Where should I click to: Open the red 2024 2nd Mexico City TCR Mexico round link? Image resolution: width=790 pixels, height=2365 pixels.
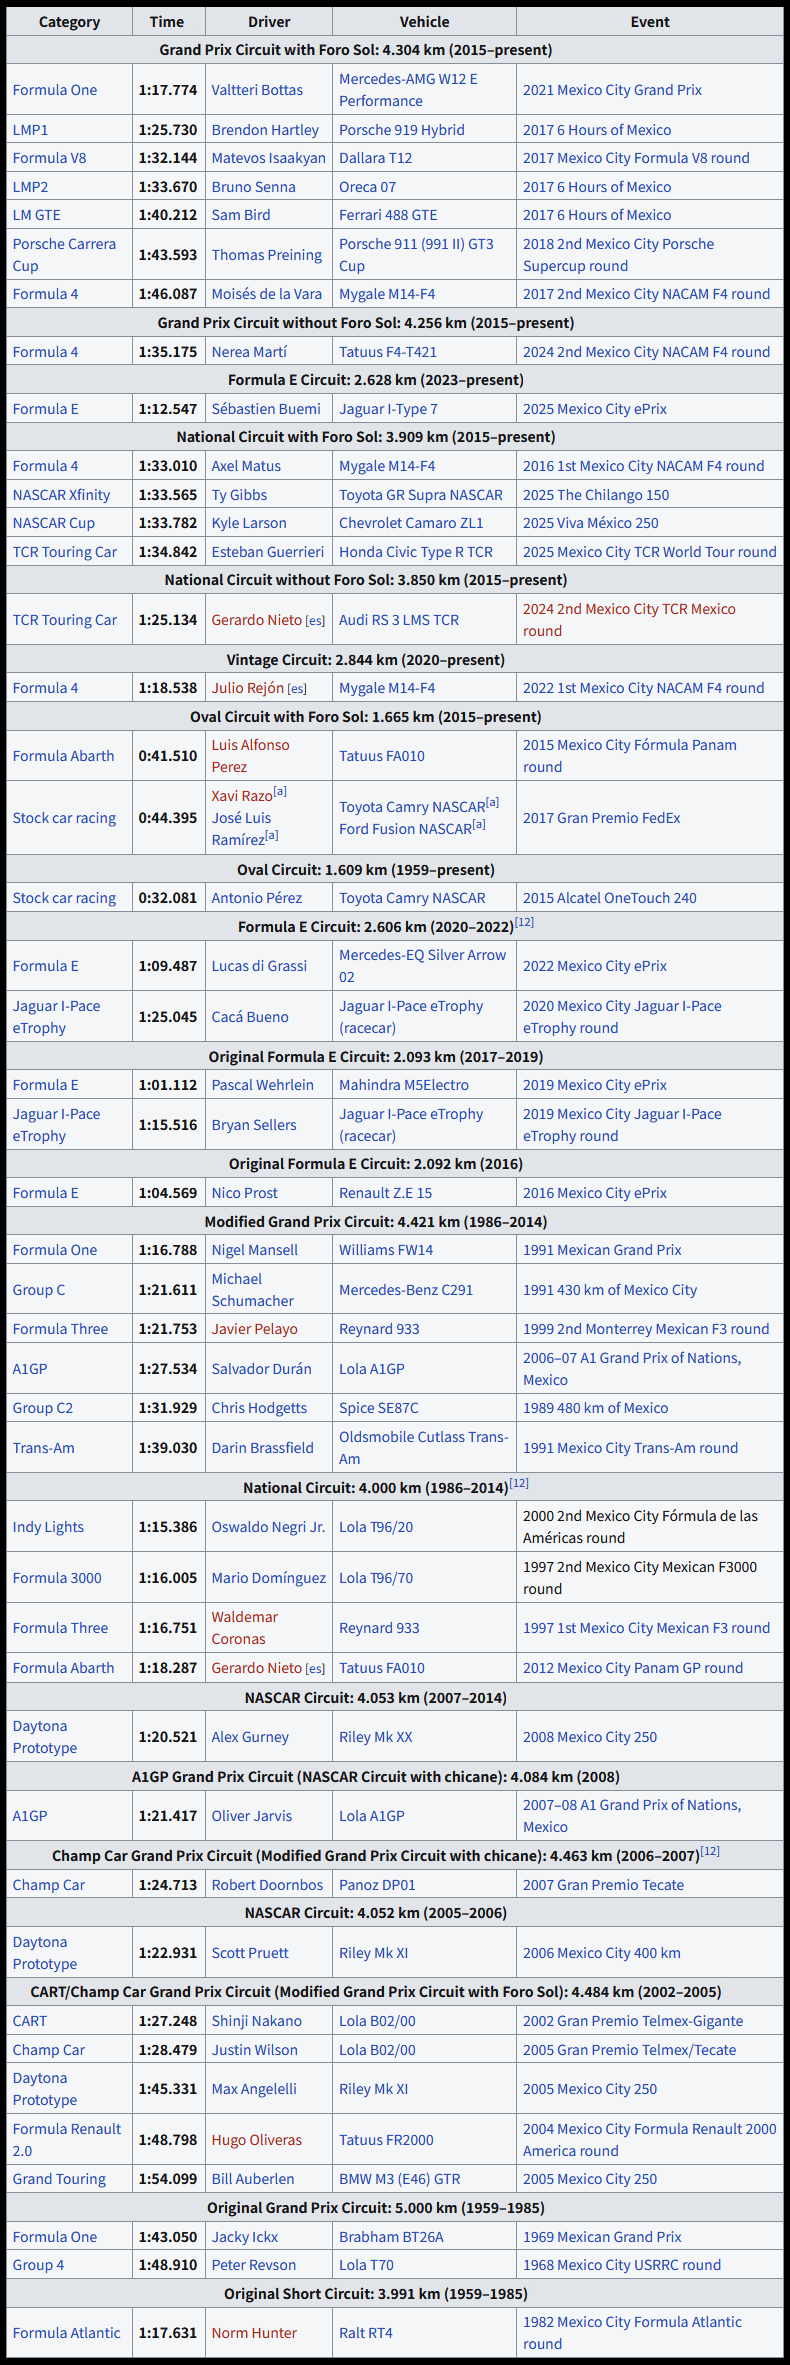pyautogui.click(x=629, y=620)
